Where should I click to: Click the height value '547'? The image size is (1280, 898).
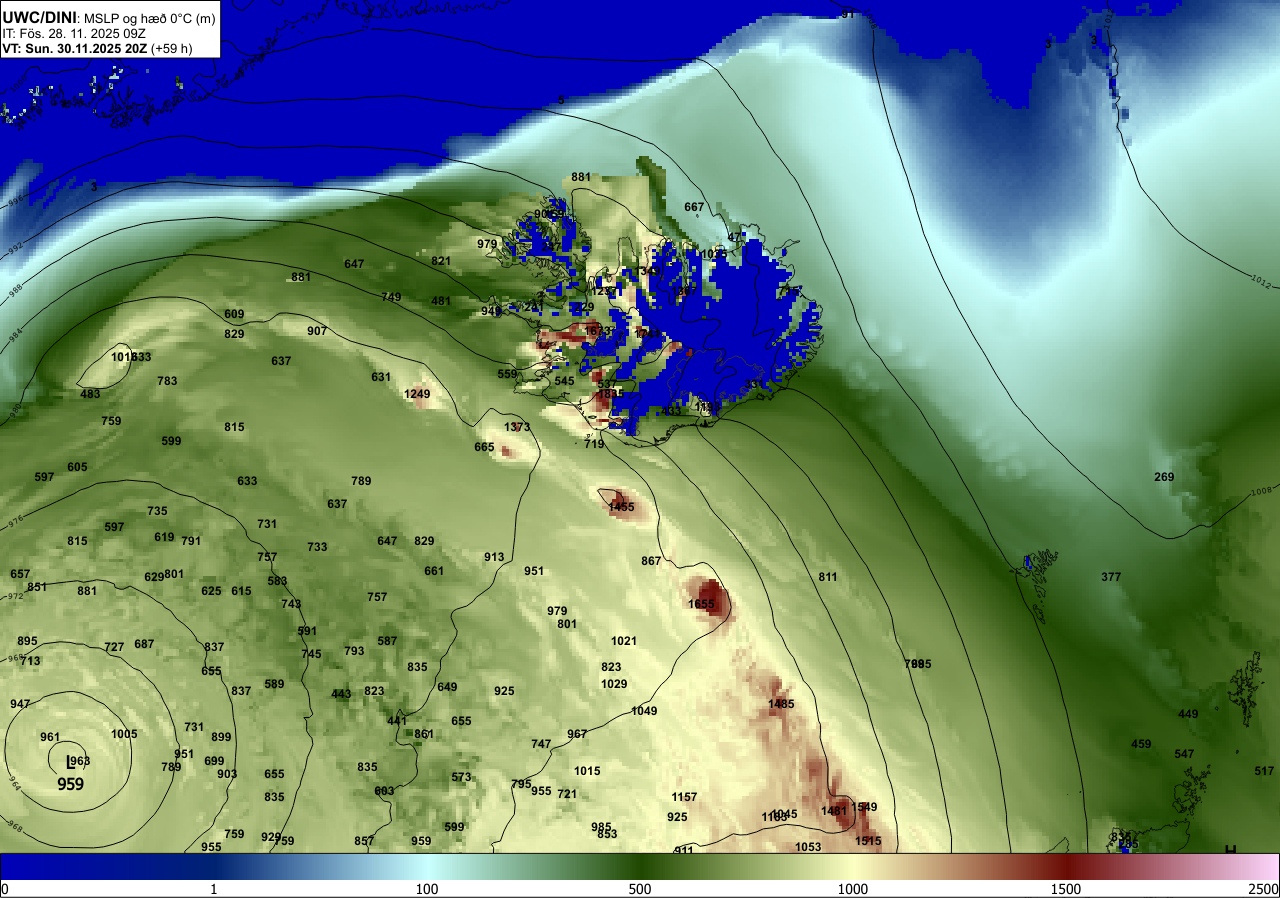(1184, 754)
